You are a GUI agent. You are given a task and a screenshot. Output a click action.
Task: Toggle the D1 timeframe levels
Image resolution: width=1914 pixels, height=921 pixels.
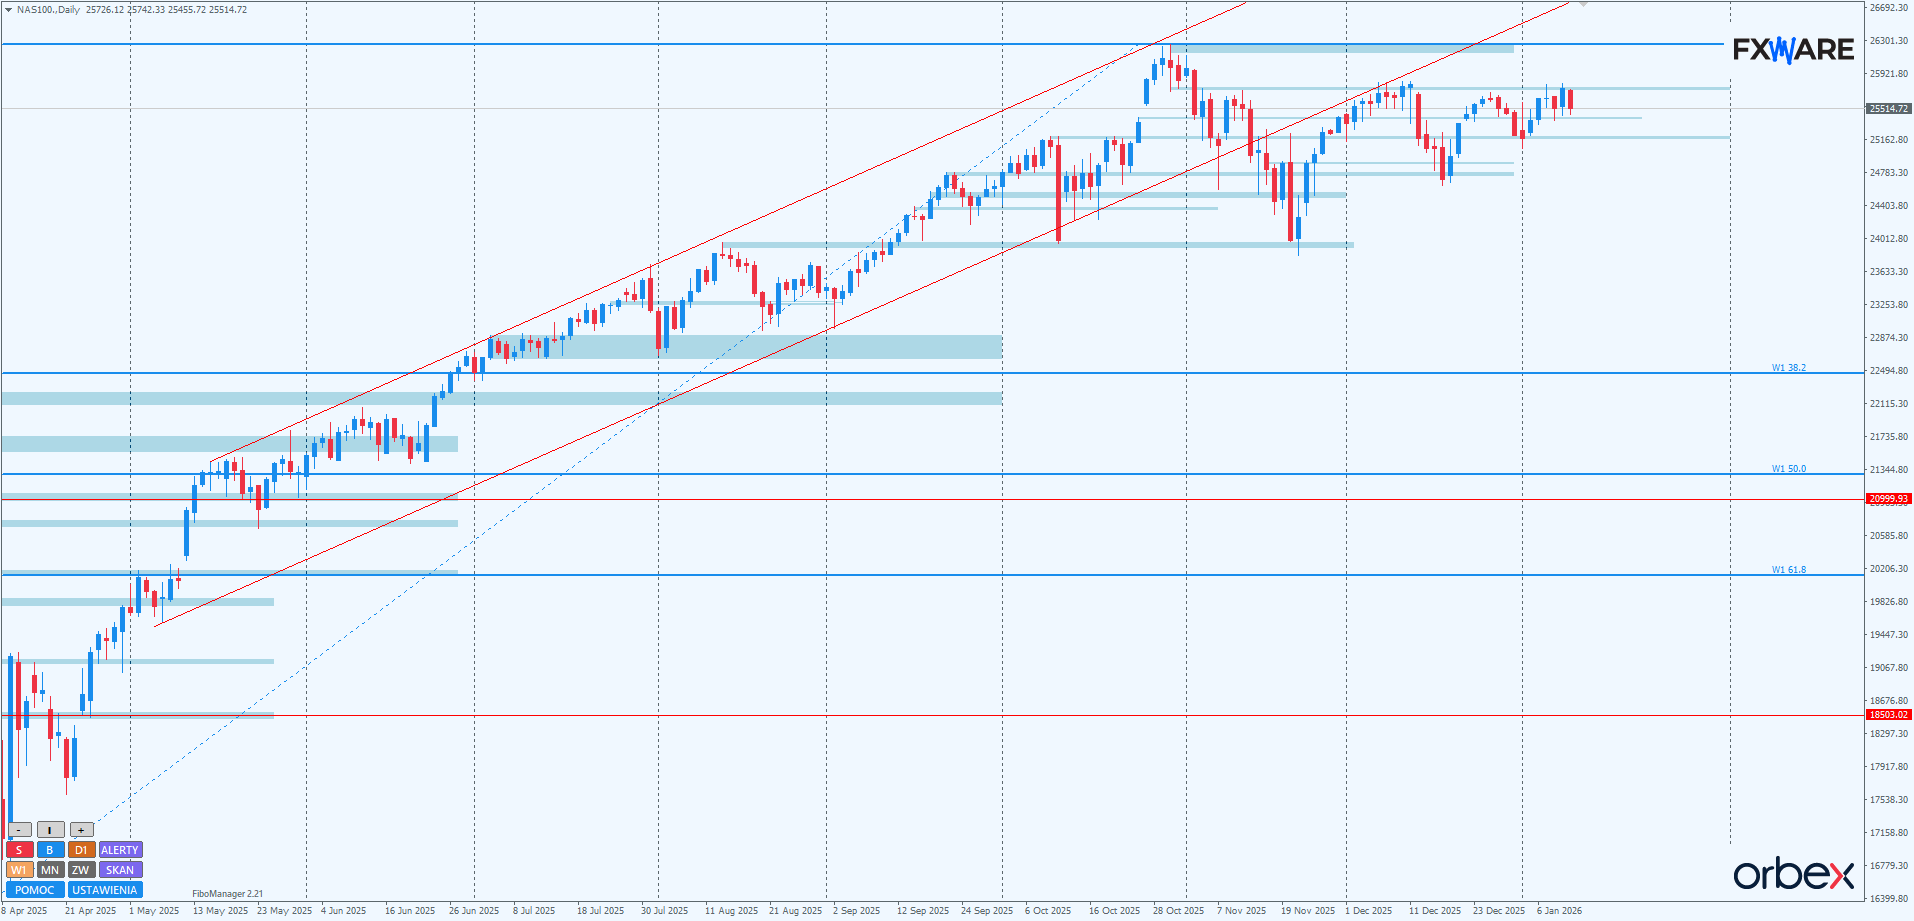pos(81,850)
